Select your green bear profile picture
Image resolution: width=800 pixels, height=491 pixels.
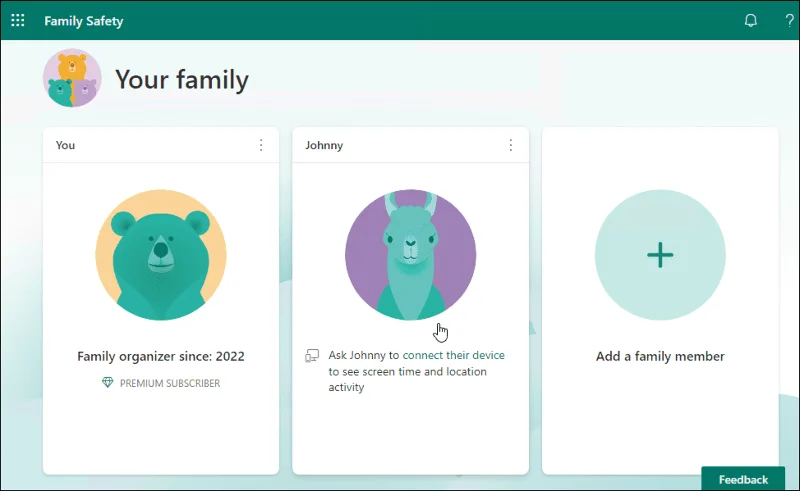pyautogui.click(x=161, y=255)
